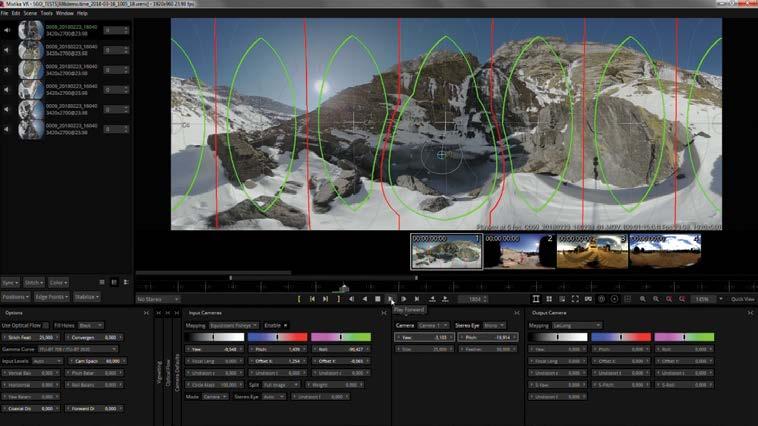This screenshot has height=426, width=758.
Task: Click the last list-layout icon beside Color
Action: tap(126, 282)
